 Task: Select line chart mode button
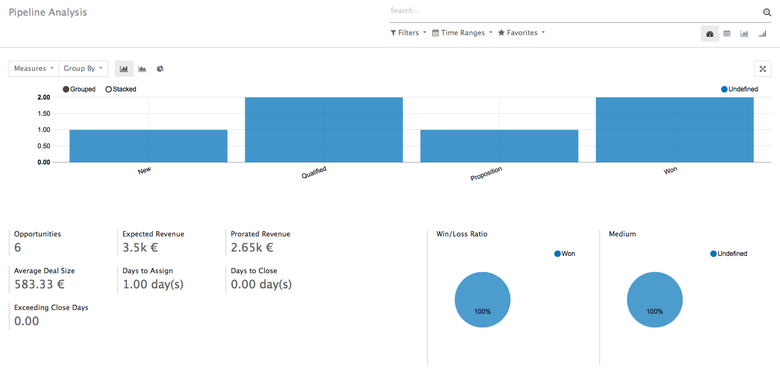pos(142,69)
